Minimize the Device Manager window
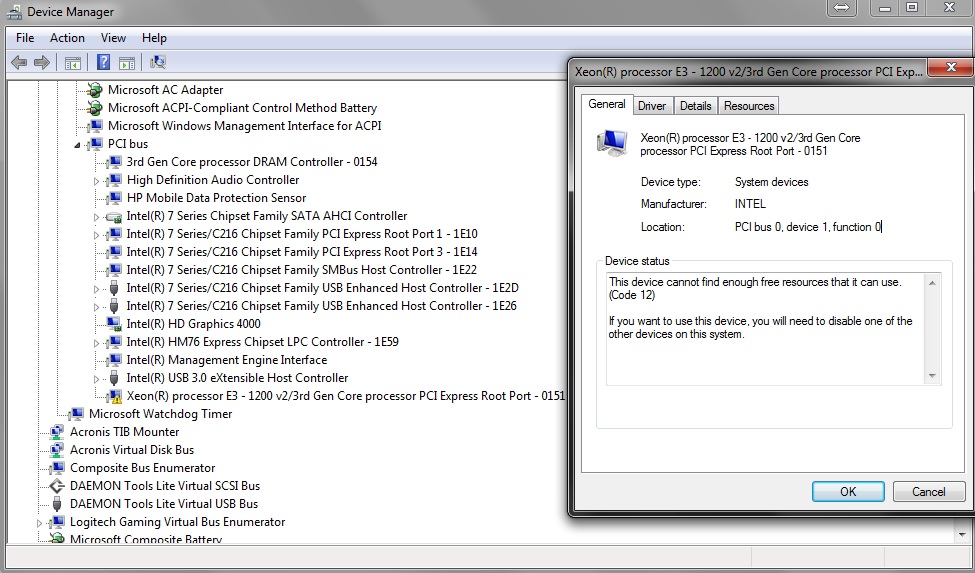The width and height of the screenshot is (975, 573). pos(885,8)
